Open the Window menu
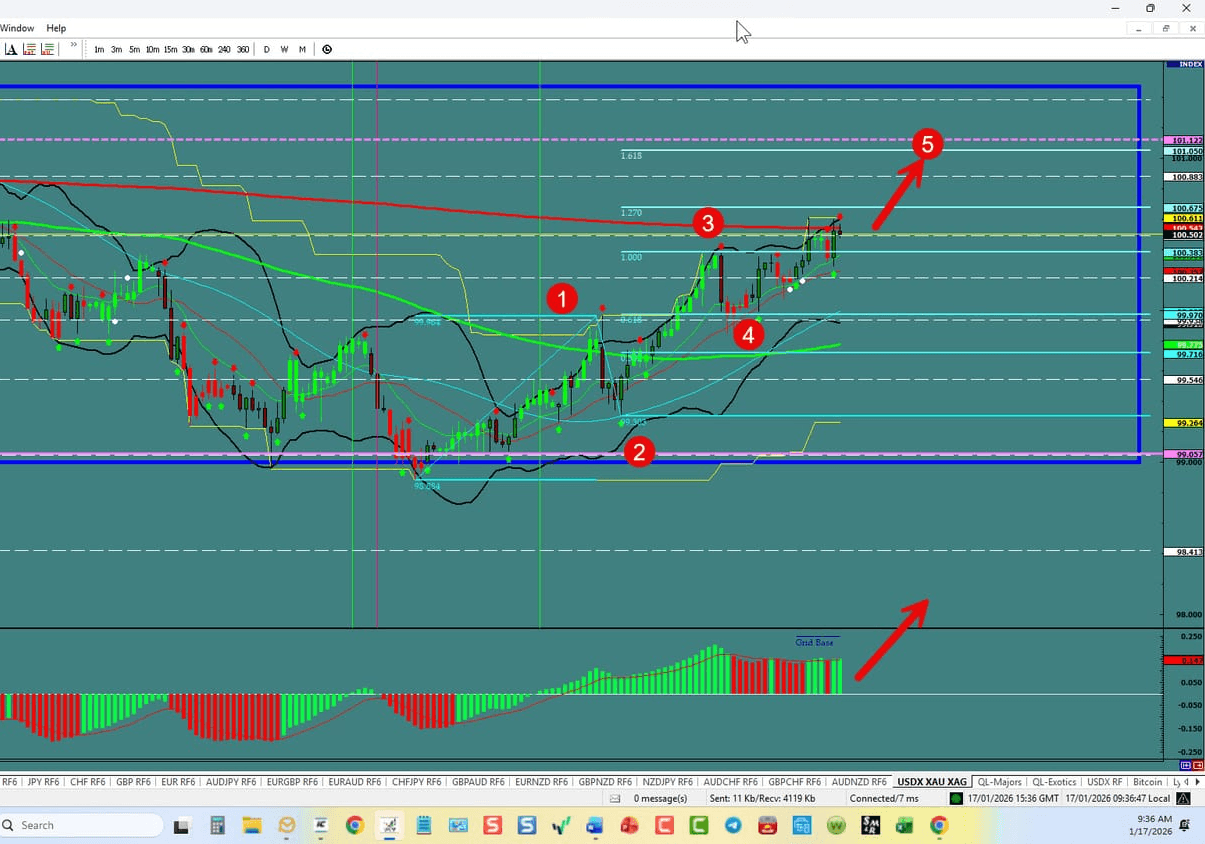Screen dimensions: 1205x844 (17, 27)
